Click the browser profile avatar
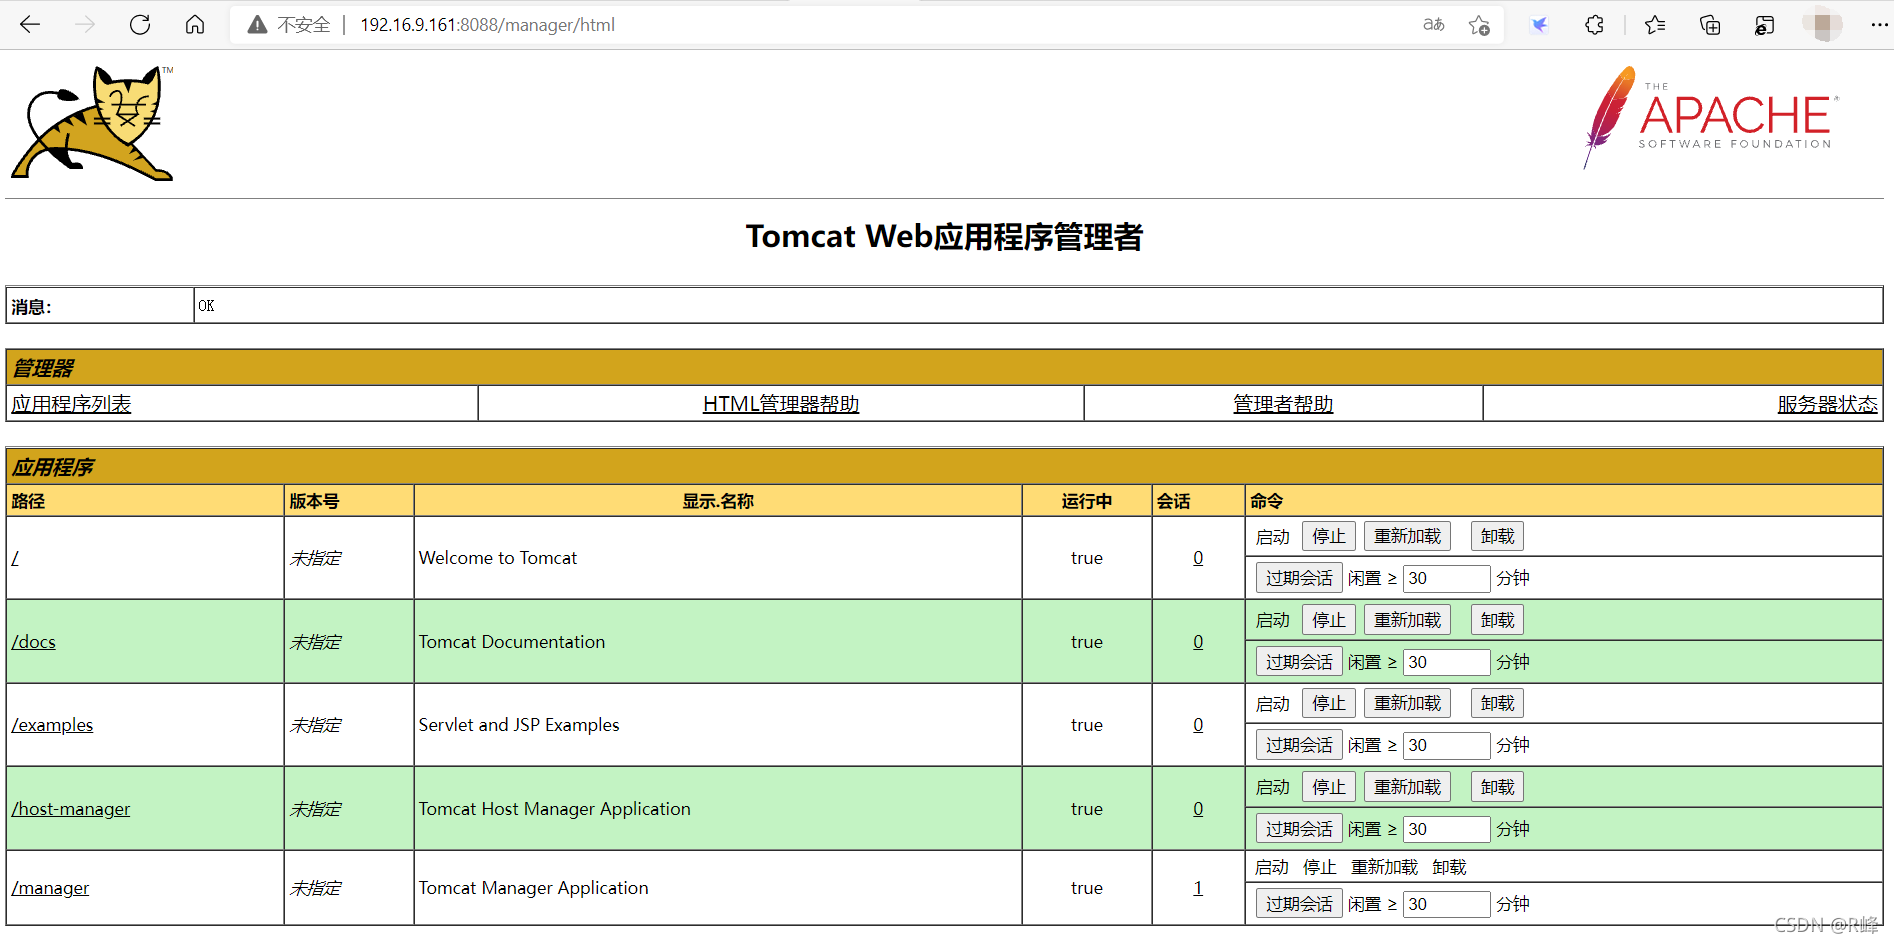Viewport: 1894px width, 943px height. (1822, 24)
